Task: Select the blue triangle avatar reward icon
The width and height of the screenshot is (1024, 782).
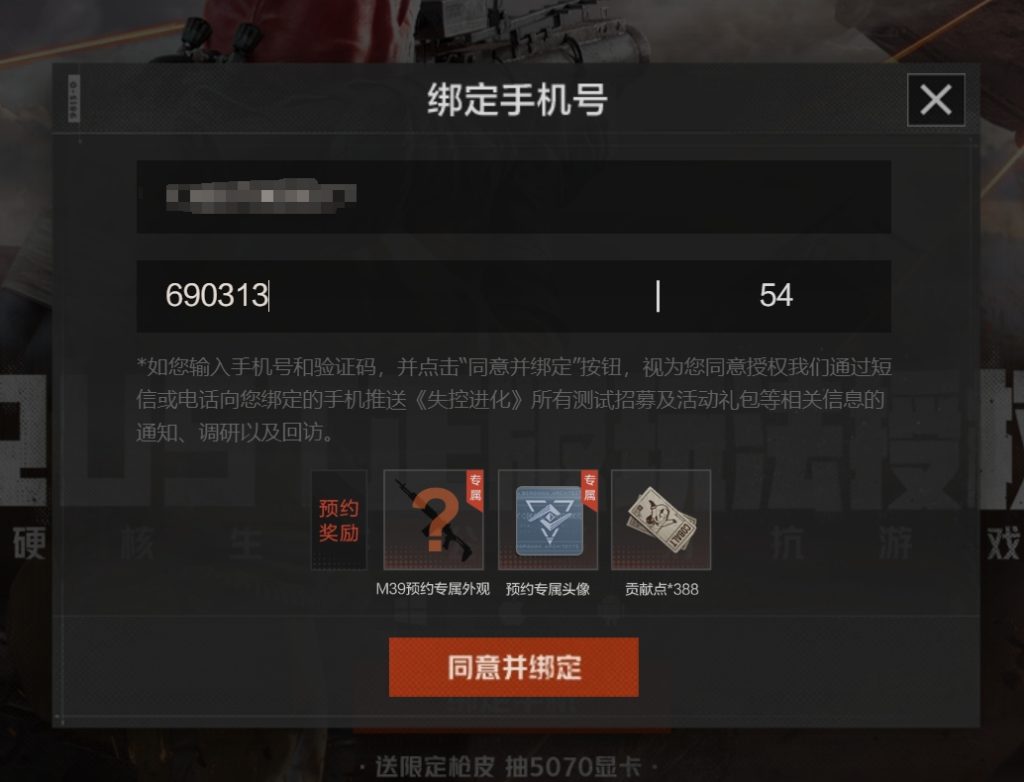Action: click(x=548, y=519)
